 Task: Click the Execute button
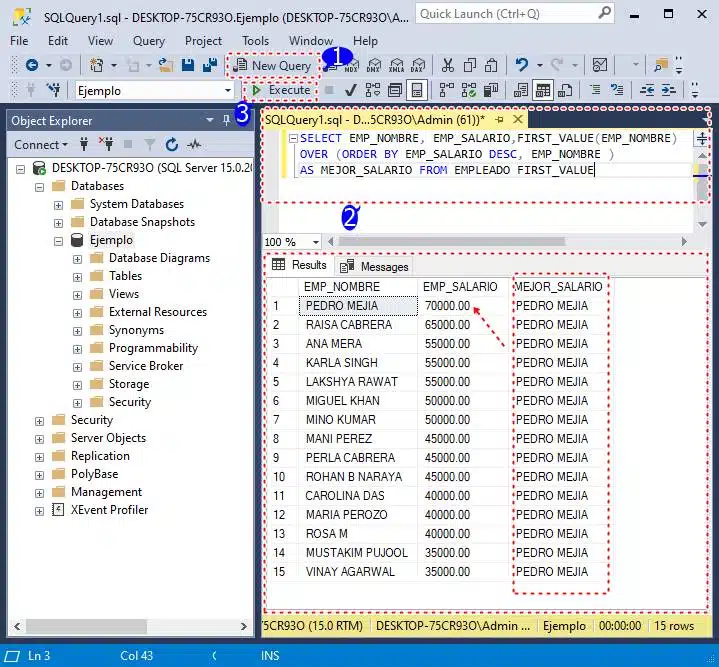coord(282,90)
